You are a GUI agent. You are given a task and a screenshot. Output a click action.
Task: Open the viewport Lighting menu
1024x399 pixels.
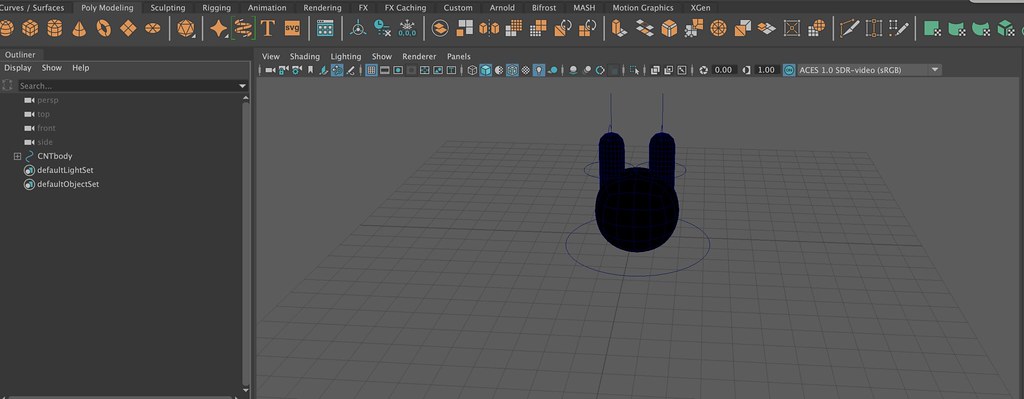click(345, 57)
